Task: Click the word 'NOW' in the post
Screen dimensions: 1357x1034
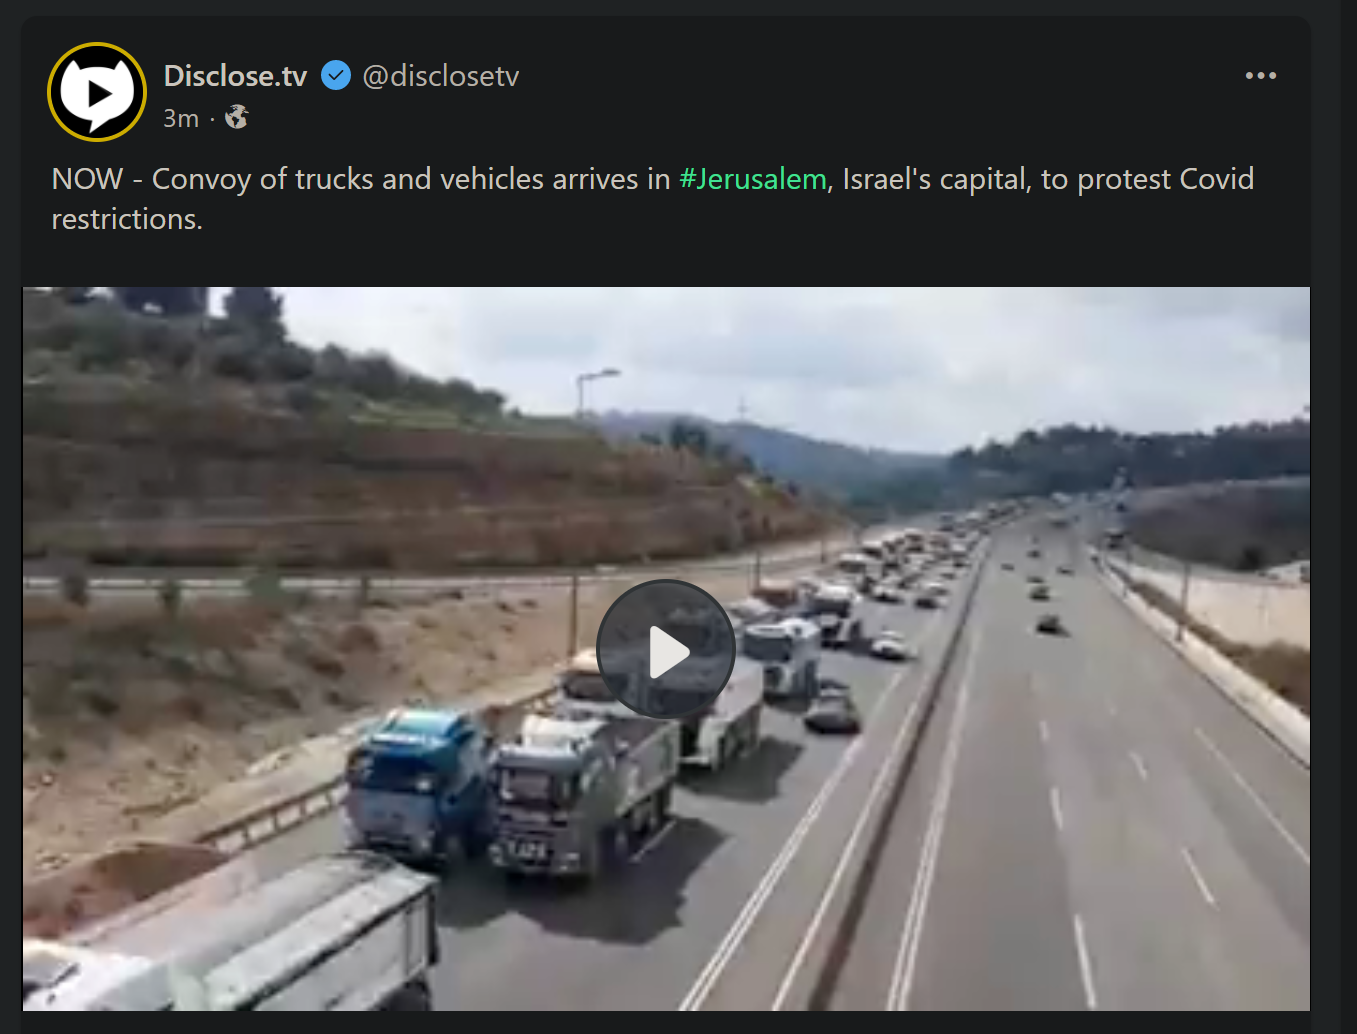Action: [87, 179]
